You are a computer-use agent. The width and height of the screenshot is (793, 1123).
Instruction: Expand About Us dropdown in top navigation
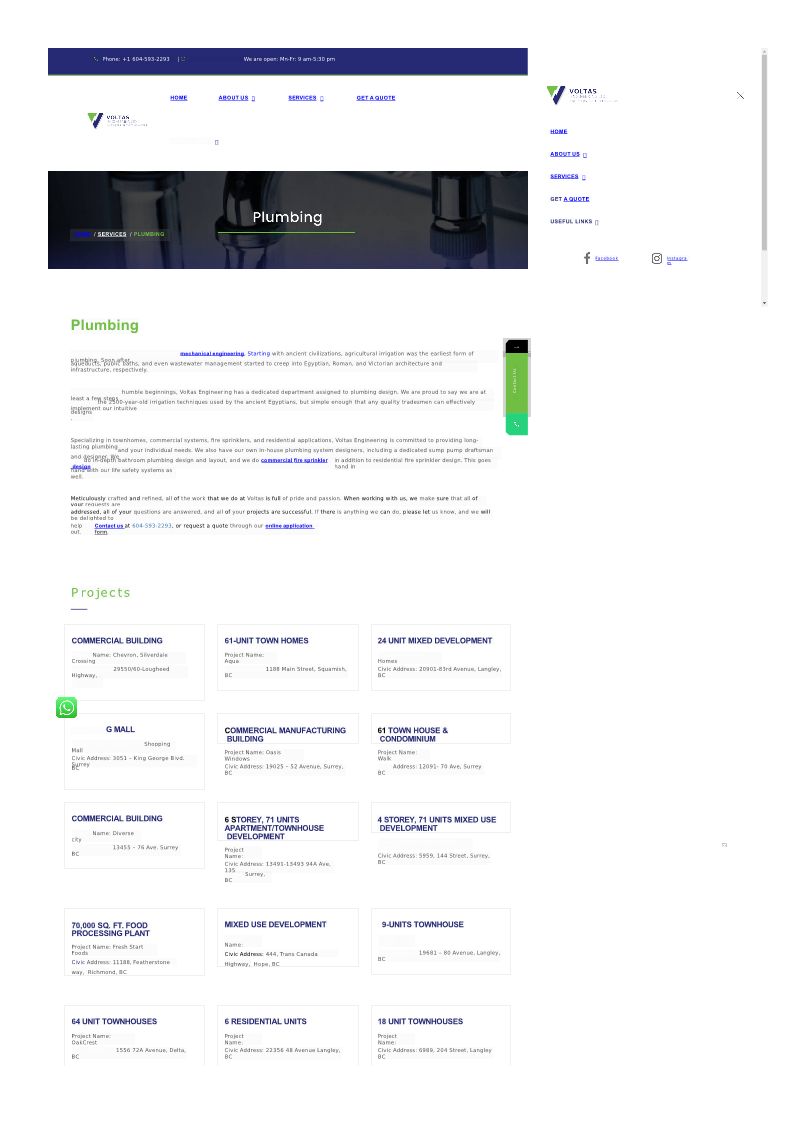click(253, 98)
